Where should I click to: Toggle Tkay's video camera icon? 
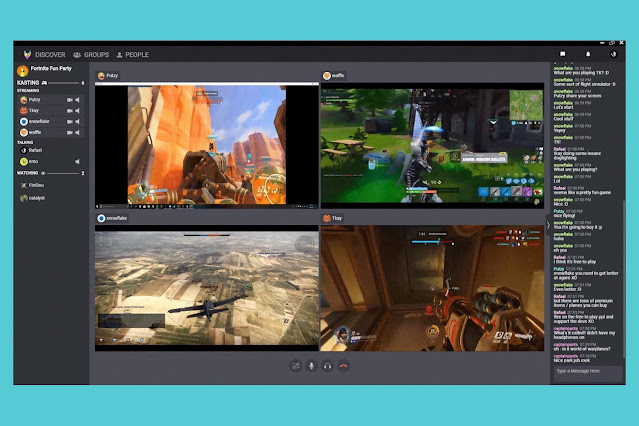(x=70, y=110)
